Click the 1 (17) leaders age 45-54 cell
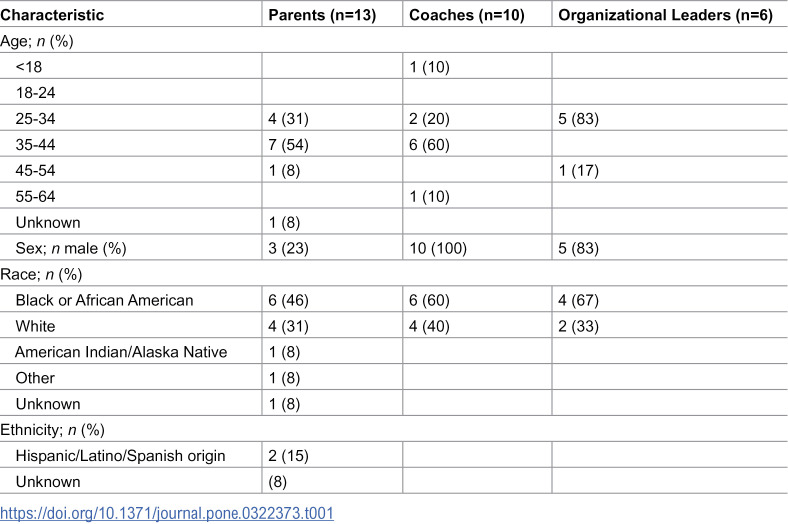This screenshot has width=788, height=524. (578, 170)
